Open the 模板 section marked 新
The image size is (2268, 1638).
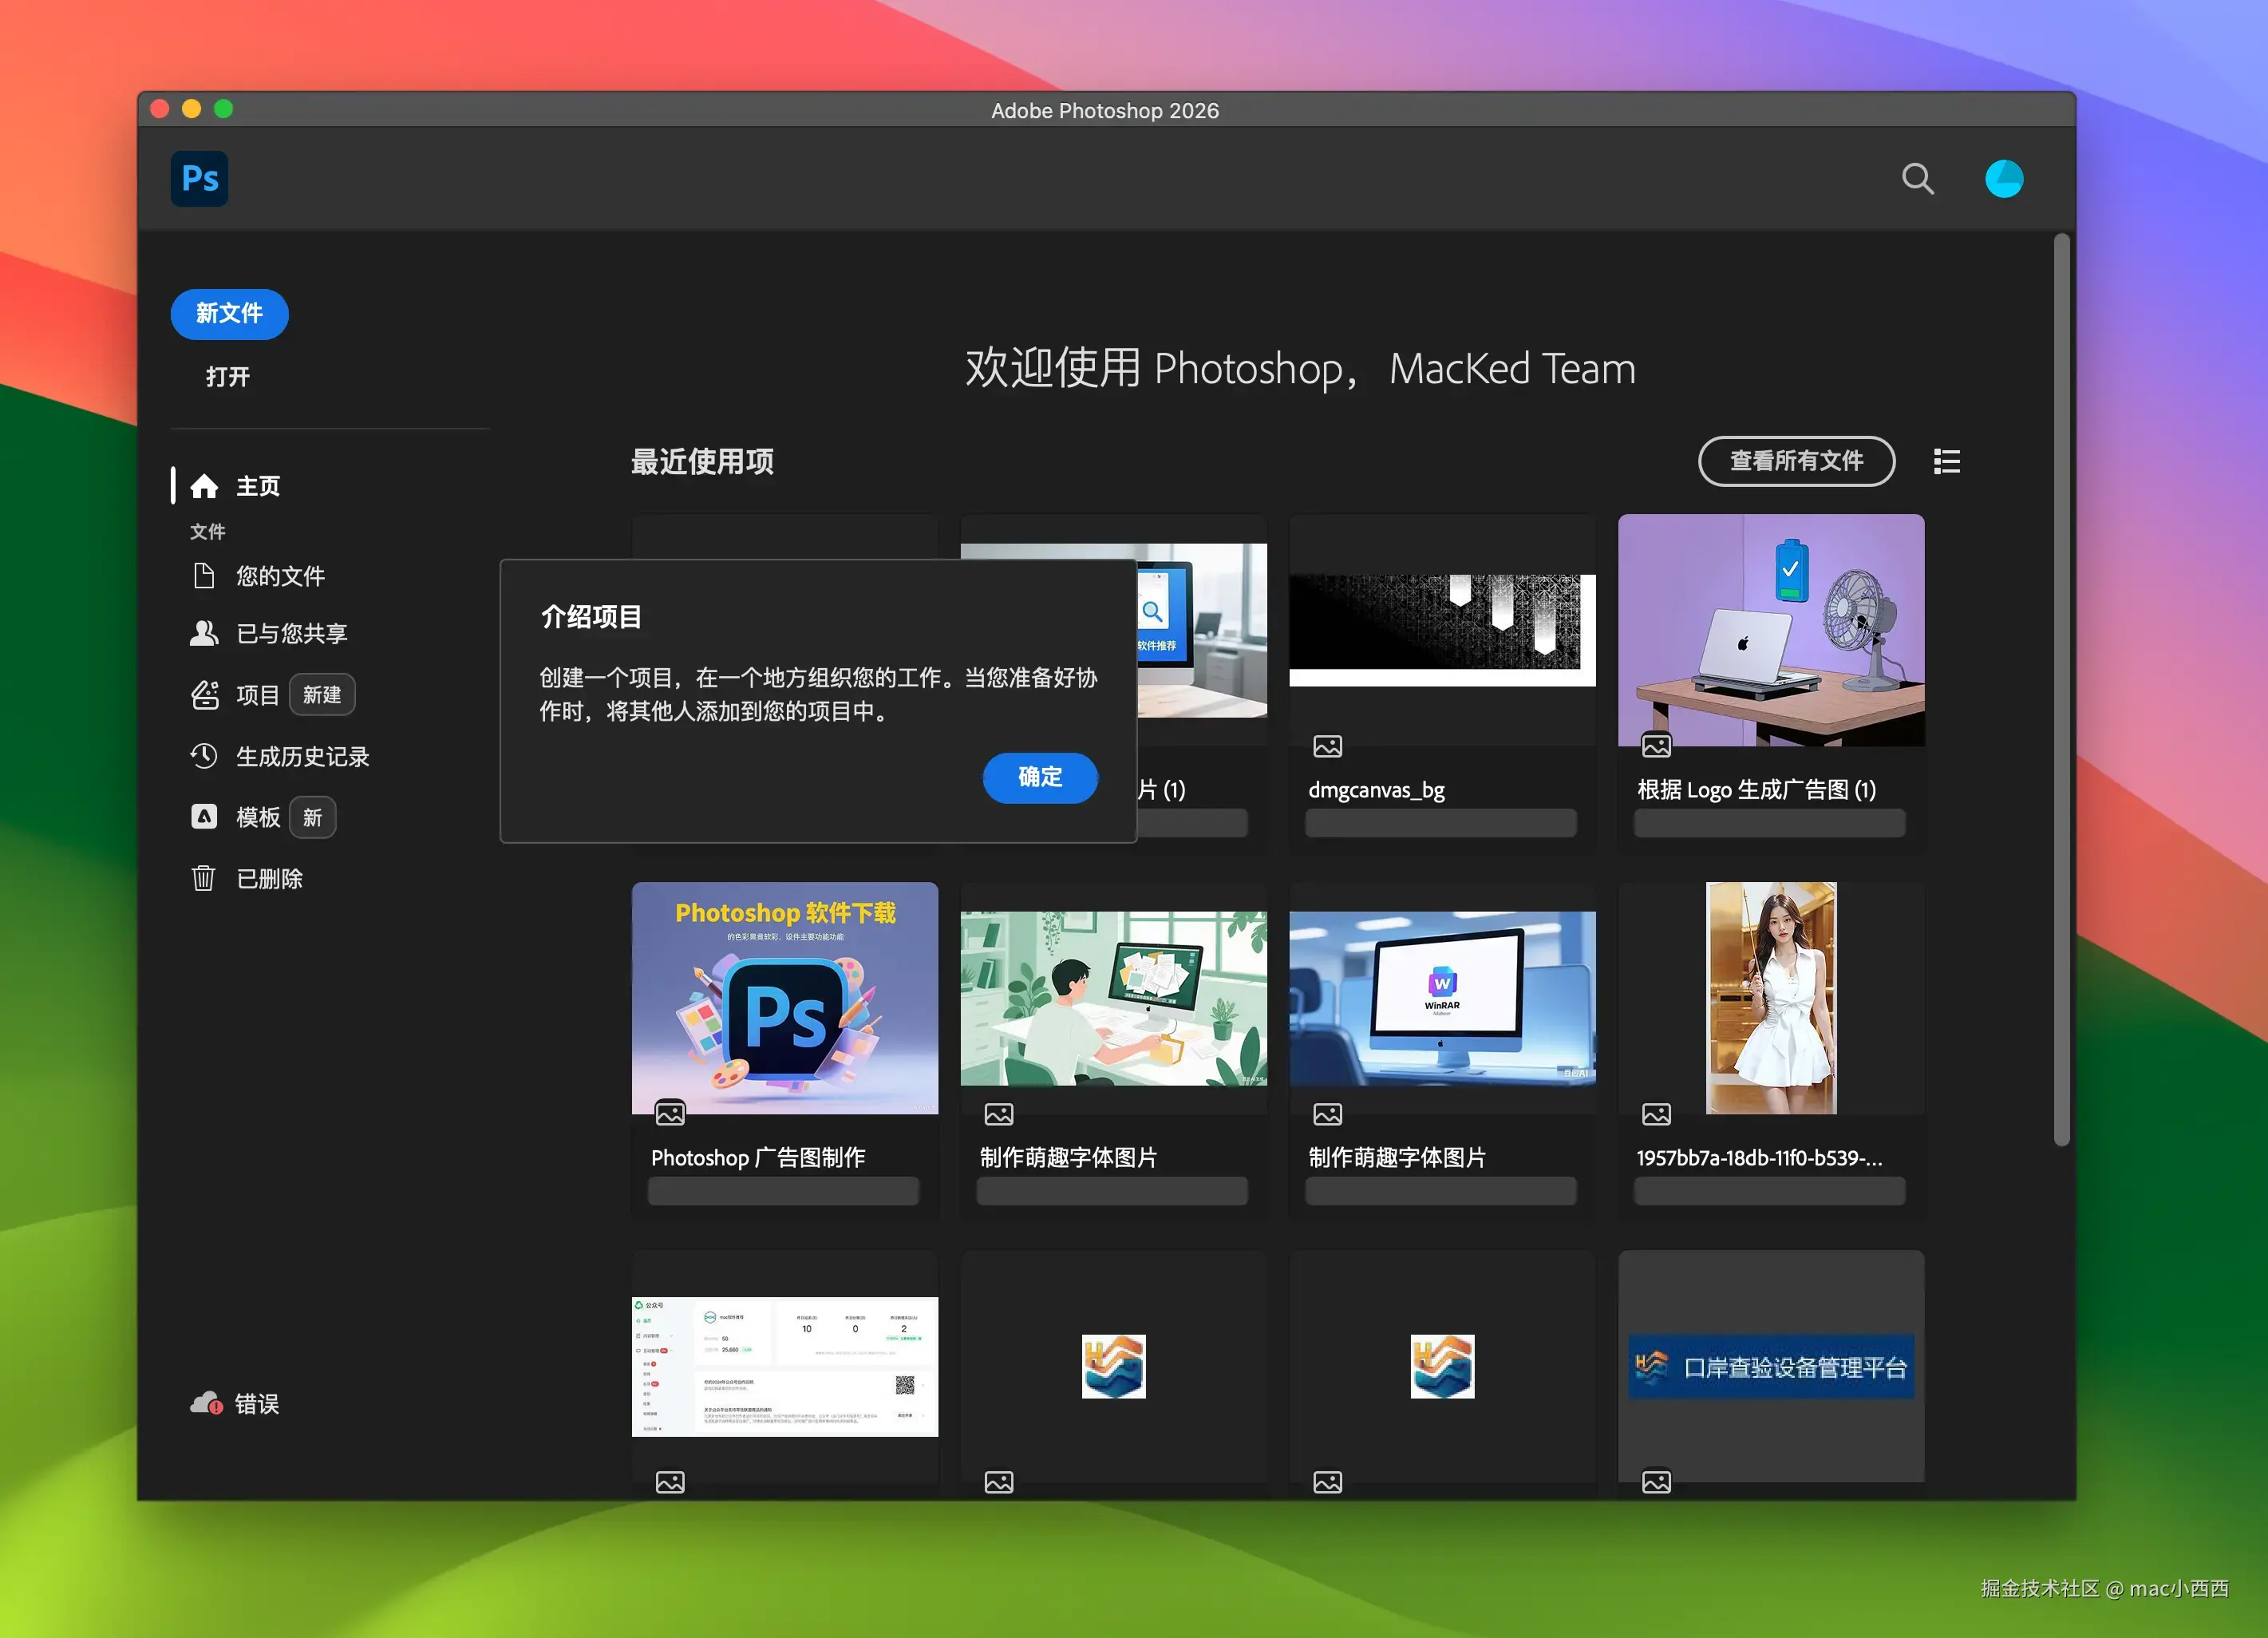[x=258, y=817]
